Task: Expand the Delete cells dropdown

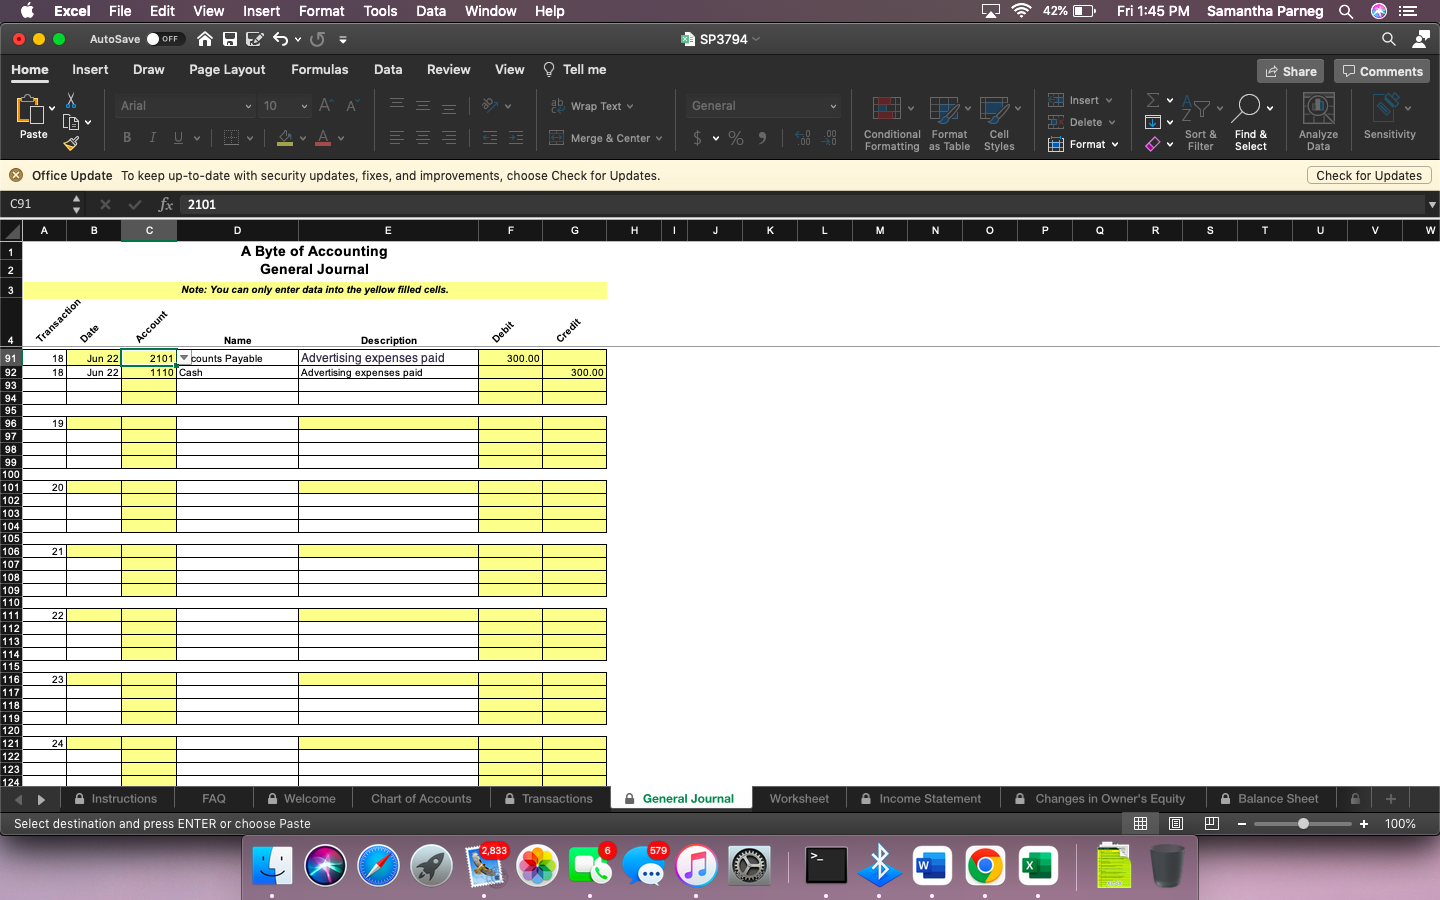Action: (x=1112, y=122)
